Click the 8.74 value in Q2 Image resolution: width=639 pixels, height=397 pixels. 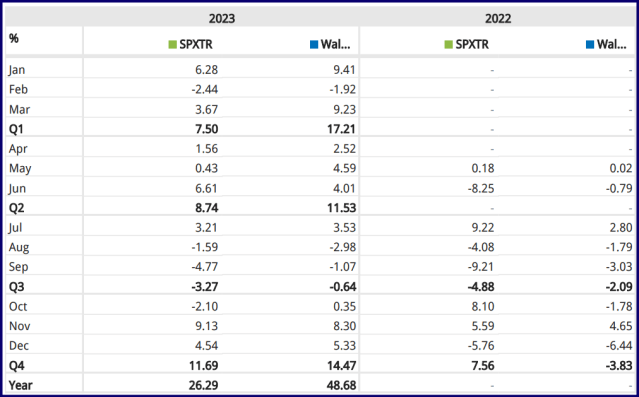tap(206, 208)
